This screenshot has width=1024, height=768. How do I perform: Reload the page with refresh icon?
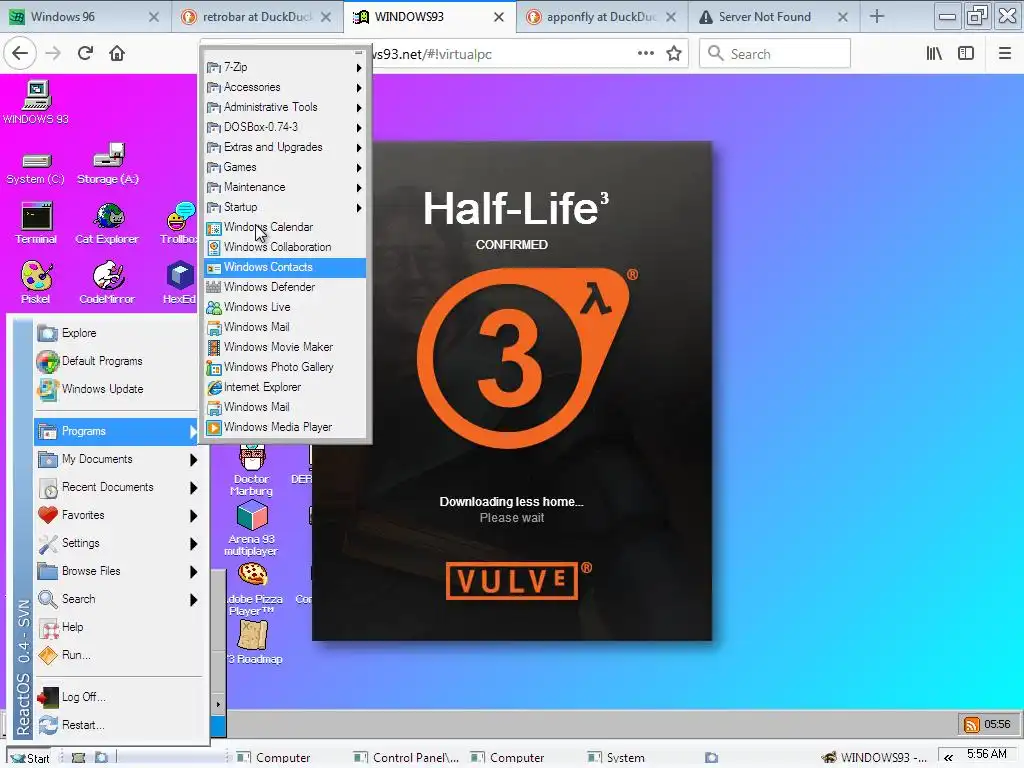pyautogui.click(x=85, y=54)
